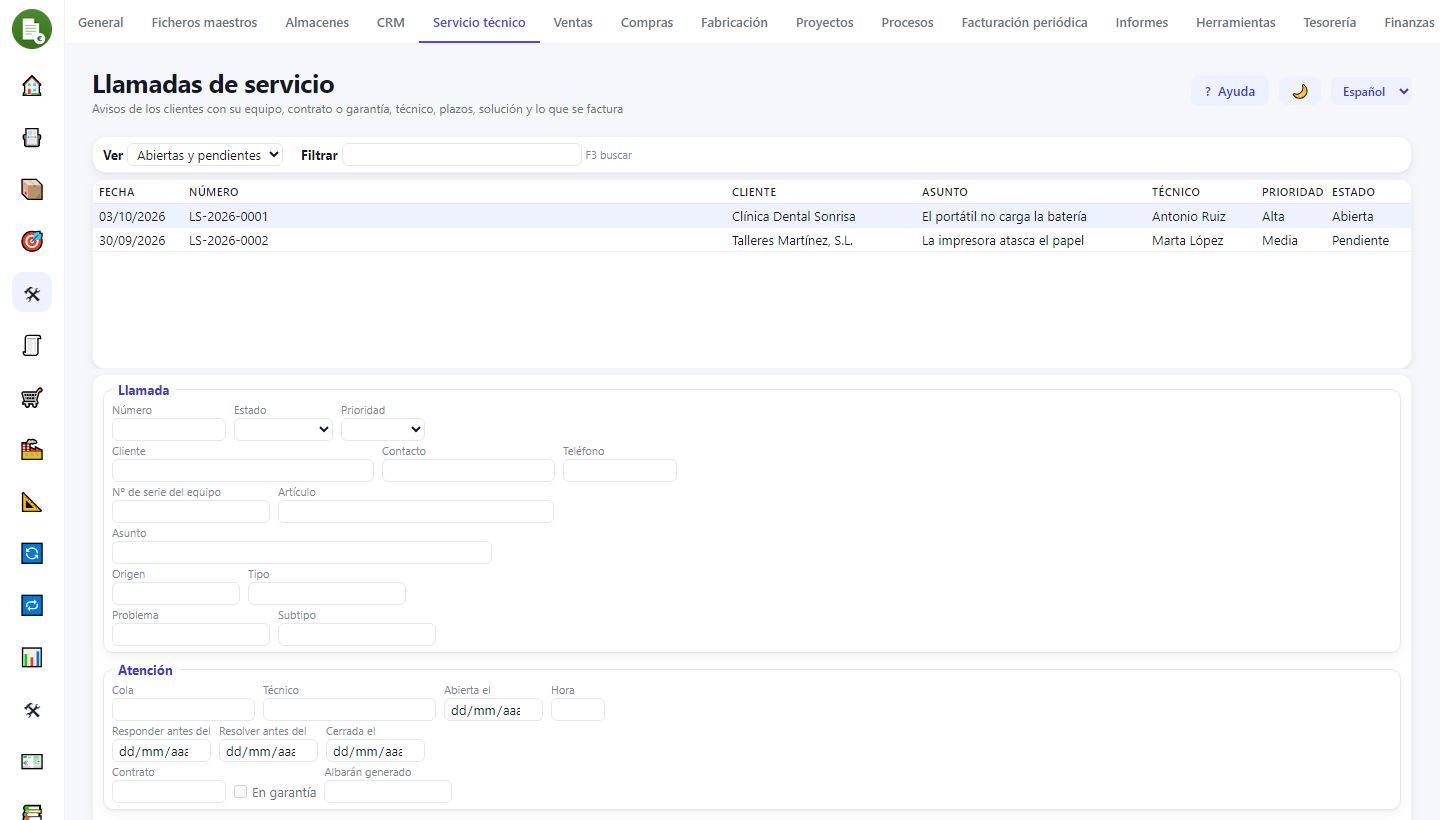
Task: Click the Técnico column header
Action: point(1176,192)
